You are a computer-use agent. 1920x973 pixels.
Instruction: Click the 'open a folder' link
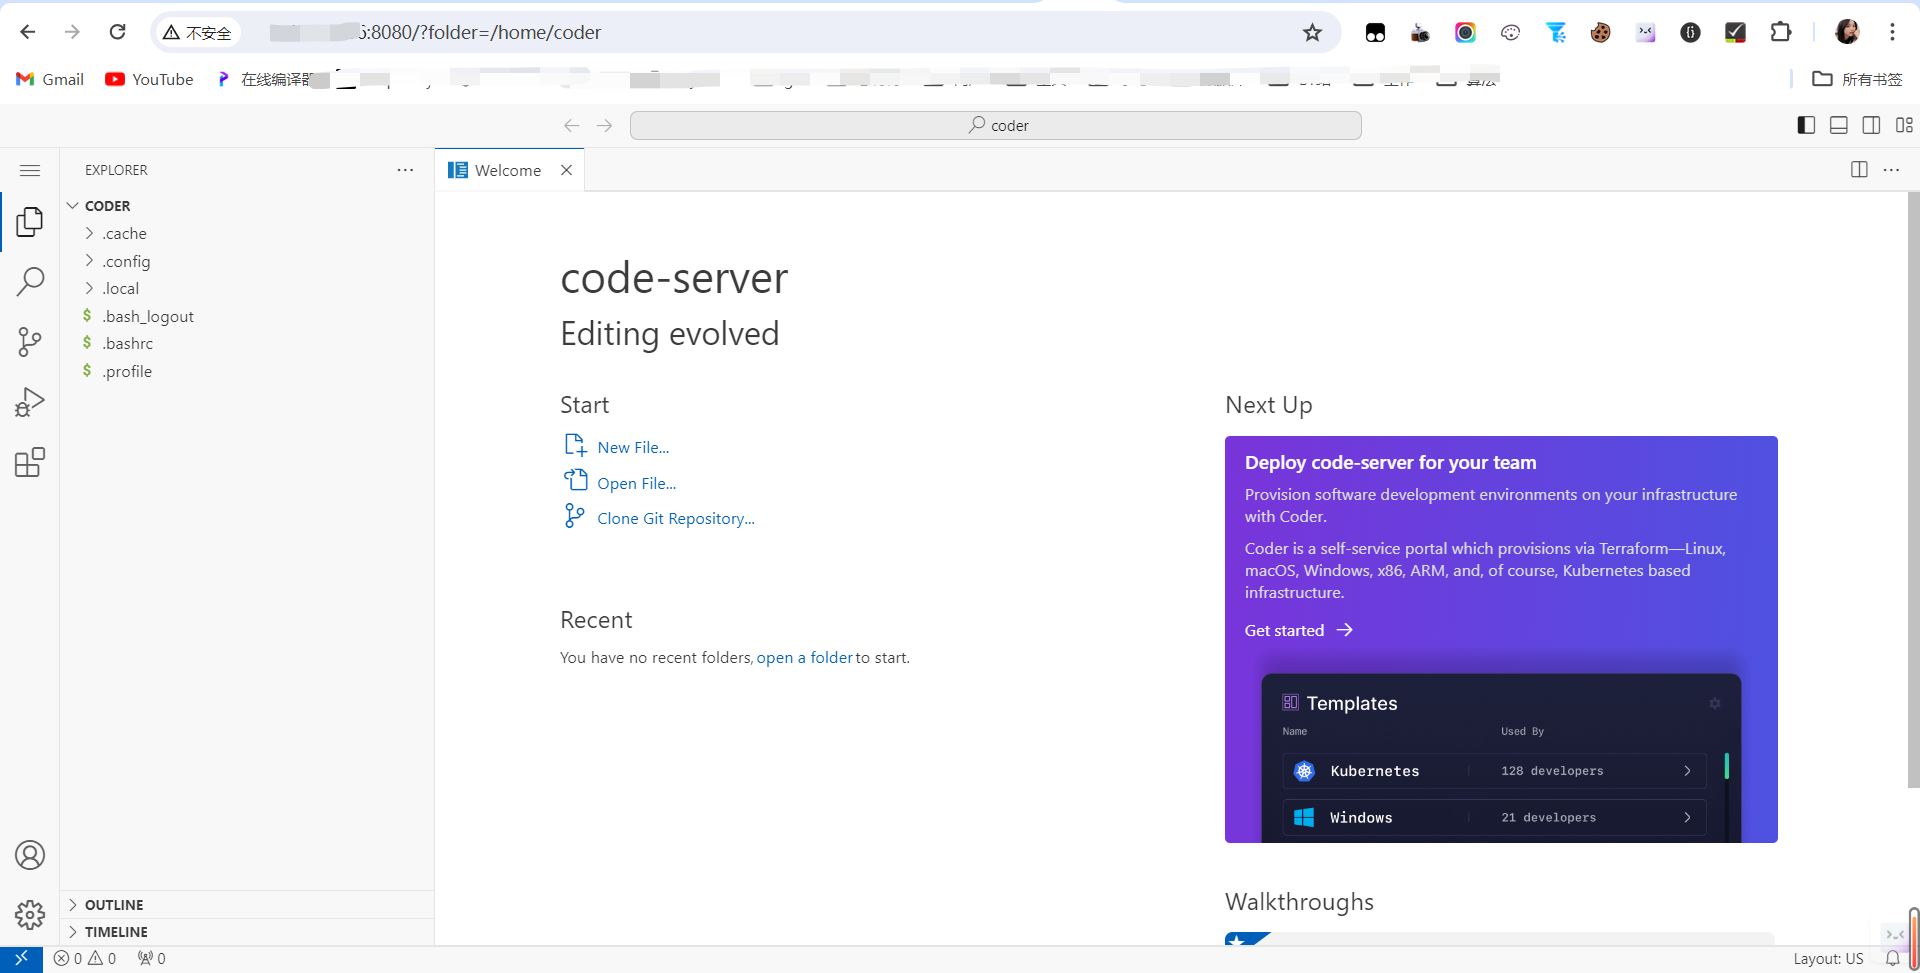[804, 657]
